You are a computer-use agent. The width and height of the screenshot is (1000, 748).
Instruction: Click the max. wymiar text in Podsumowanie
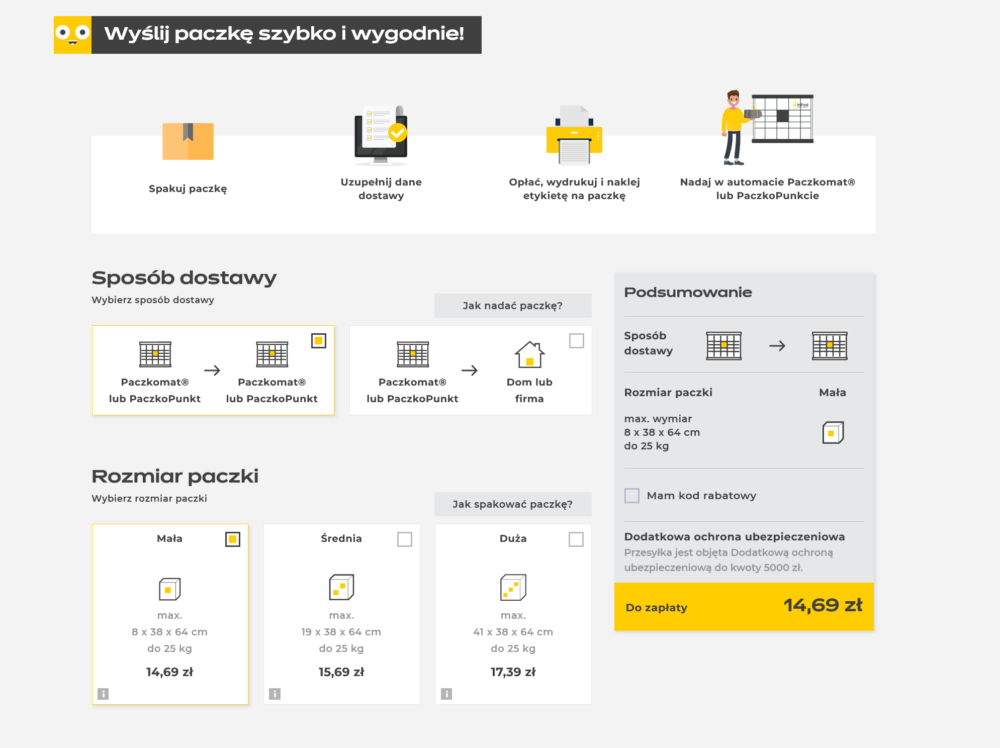(x=658, y=419)
